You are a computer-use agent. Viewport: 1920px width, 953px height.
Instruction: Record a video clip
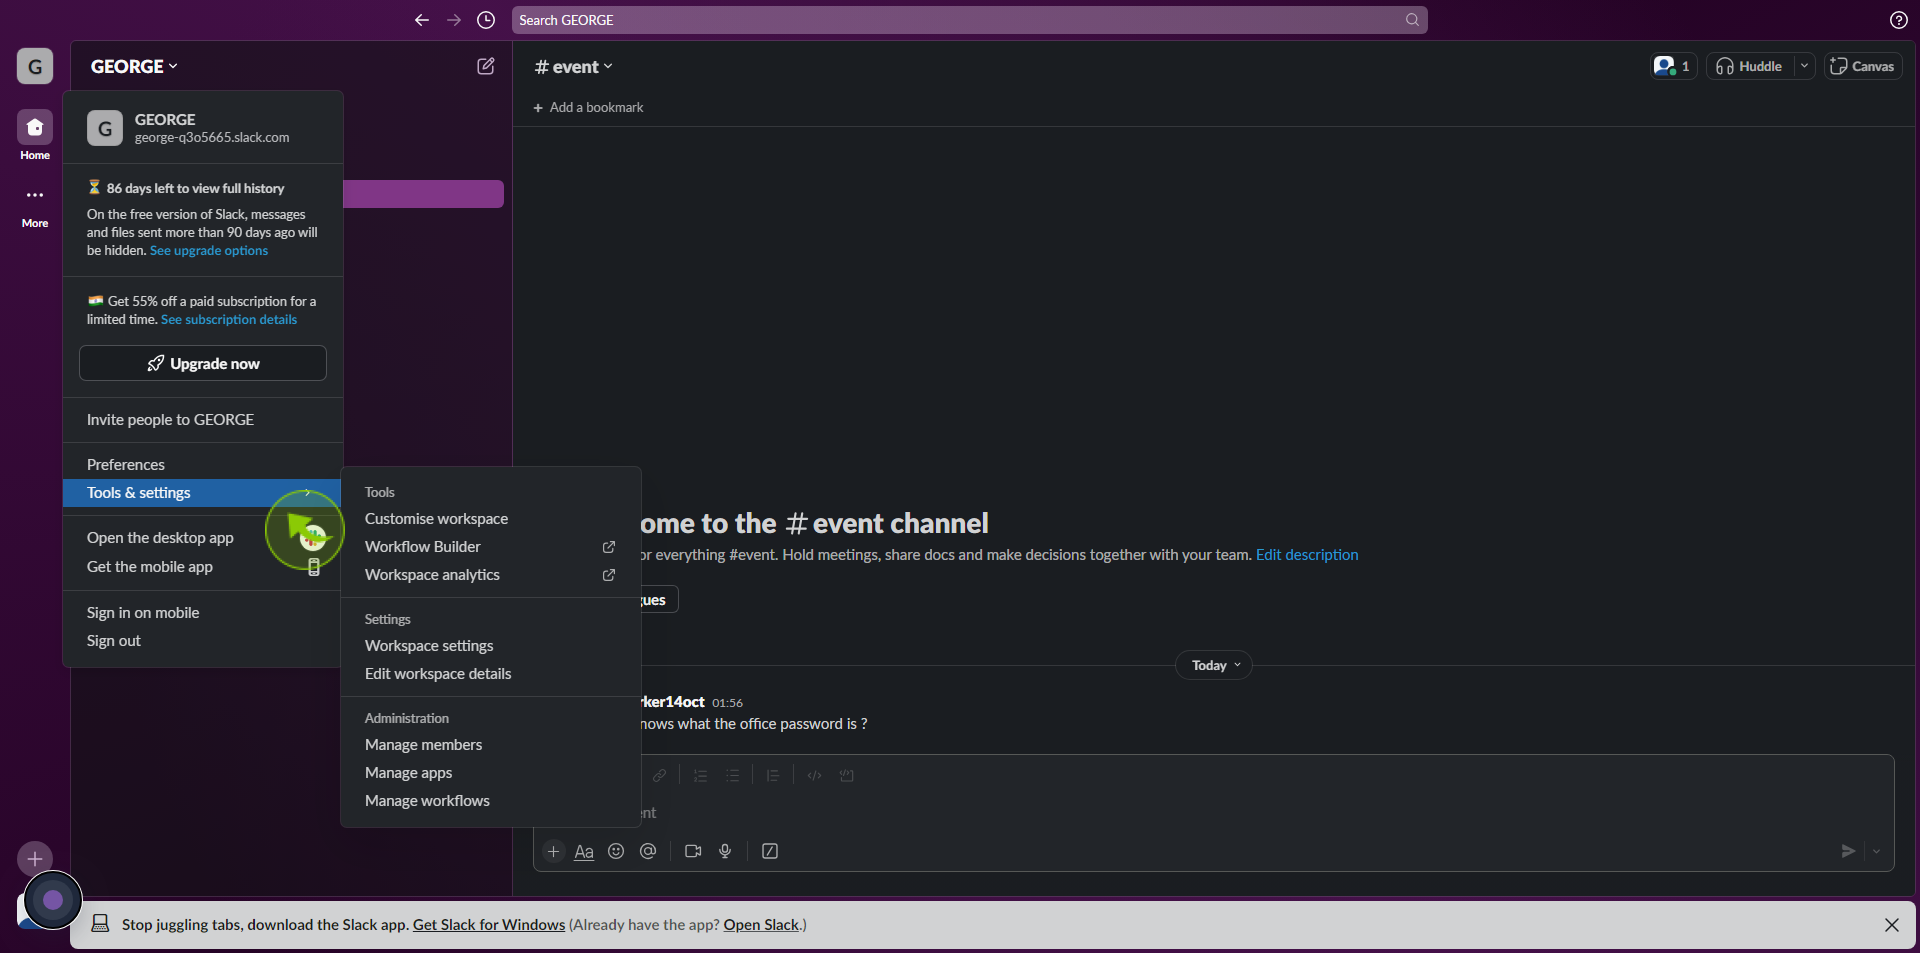(x=693, y=851)
